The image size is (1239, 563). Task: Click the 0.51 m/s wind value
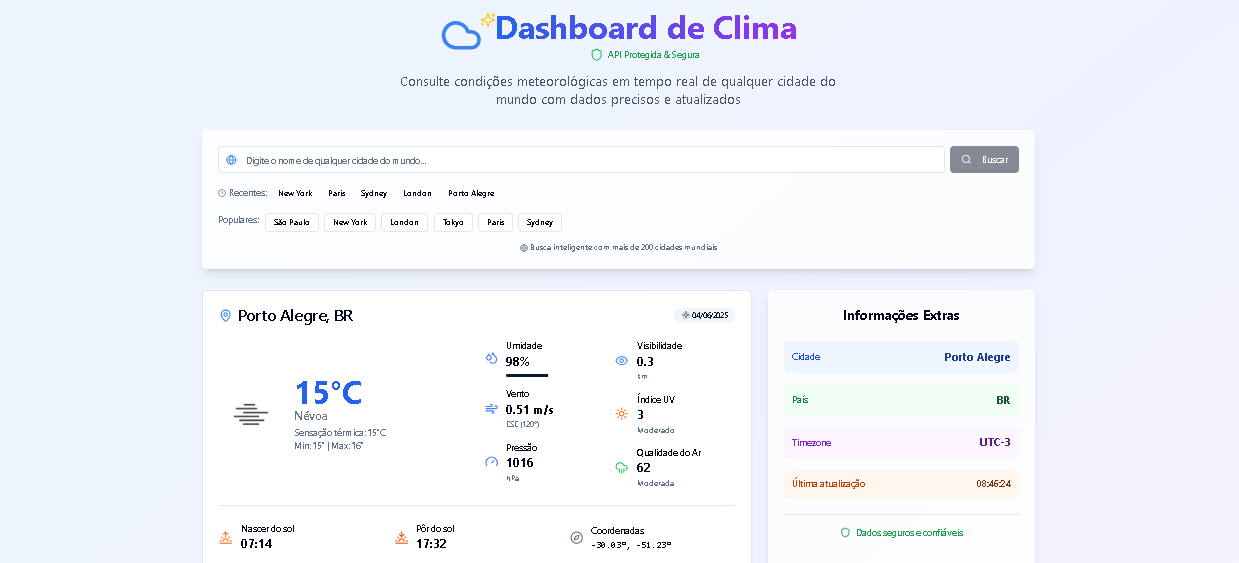click(530, 410)
